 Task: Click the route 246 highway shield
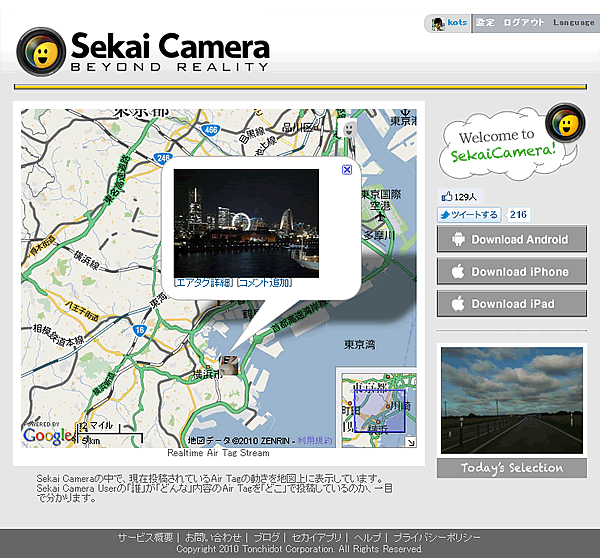163,158
